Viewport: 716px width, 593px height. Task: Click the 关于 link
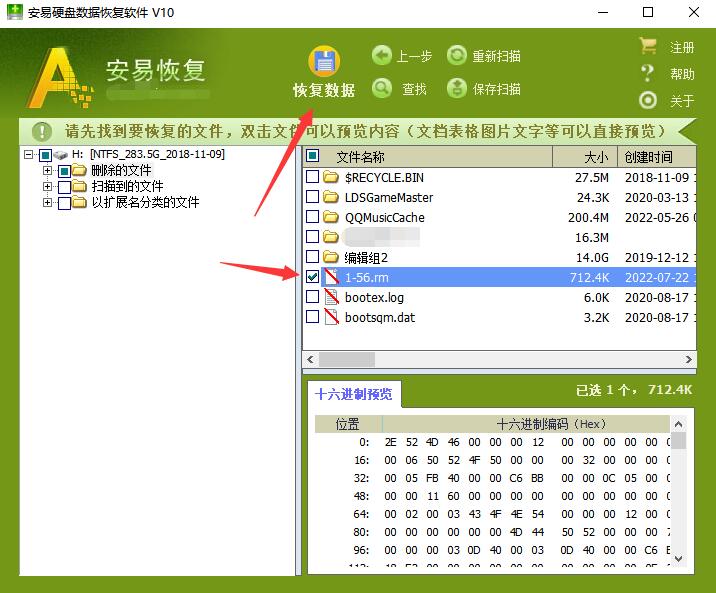click(x=682, y=101)
